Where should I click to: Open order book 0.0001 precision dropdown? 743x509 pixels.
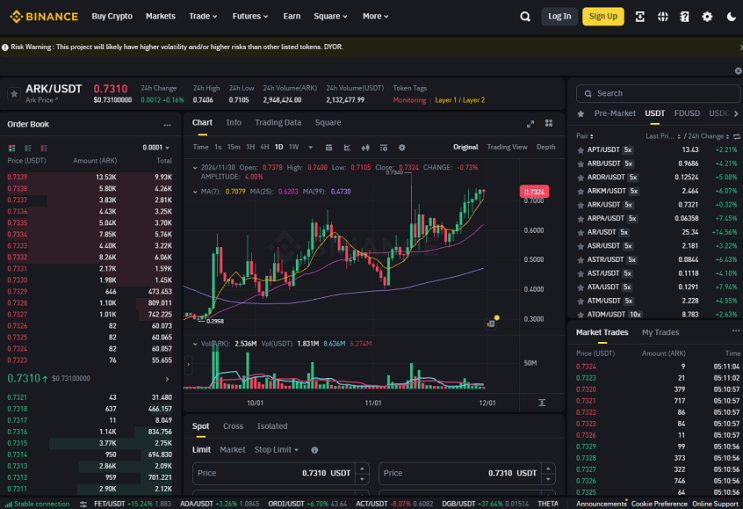[156, 148]
